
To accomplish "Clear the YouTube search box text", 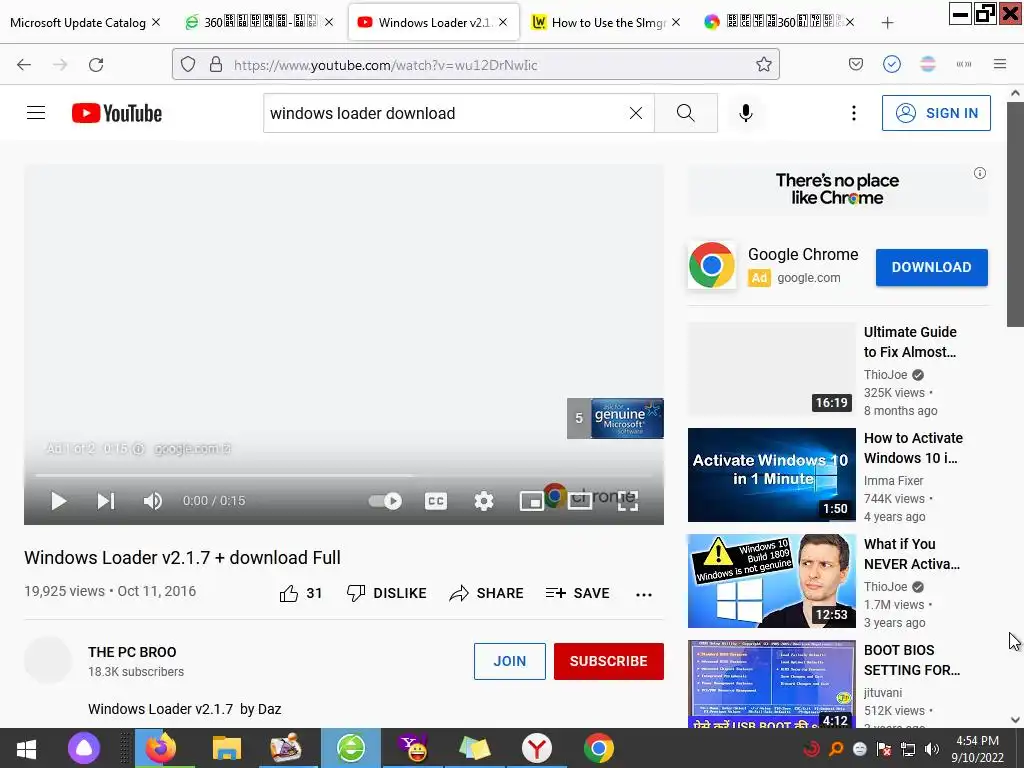I will pyautogui.click(x=635, y=113).
